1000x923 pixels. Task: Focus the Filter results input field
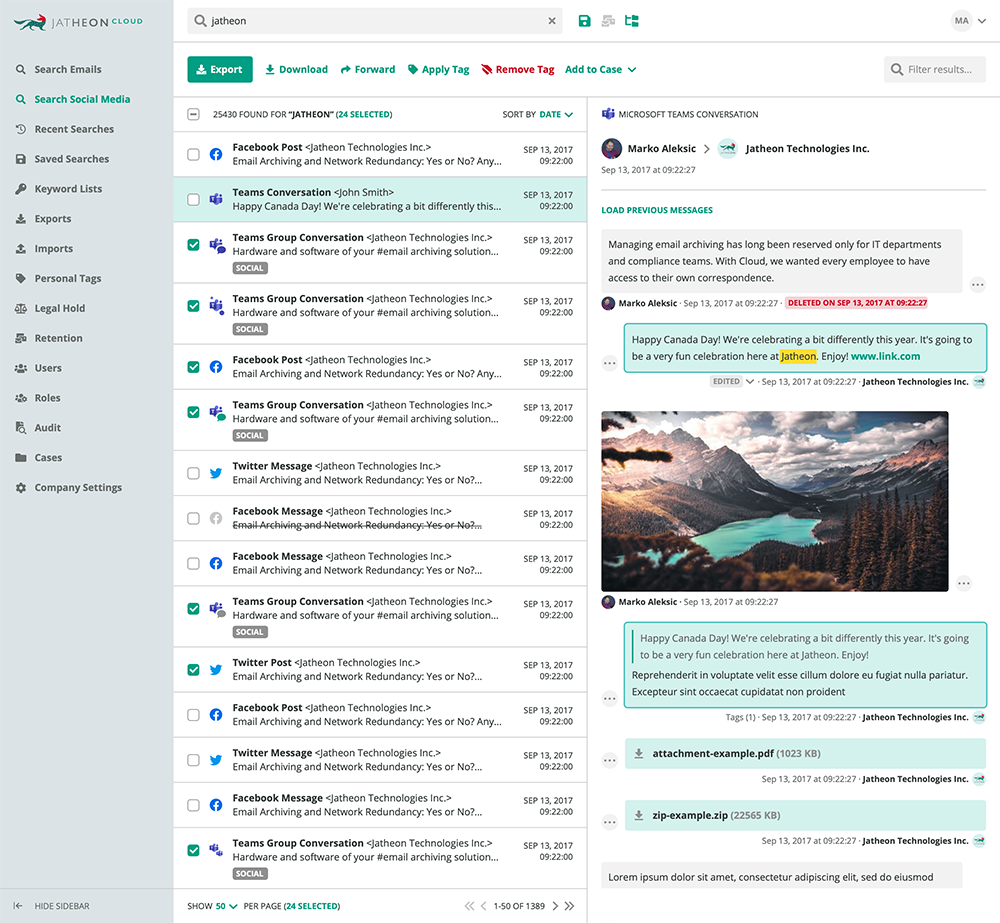[x=935, y=70]
